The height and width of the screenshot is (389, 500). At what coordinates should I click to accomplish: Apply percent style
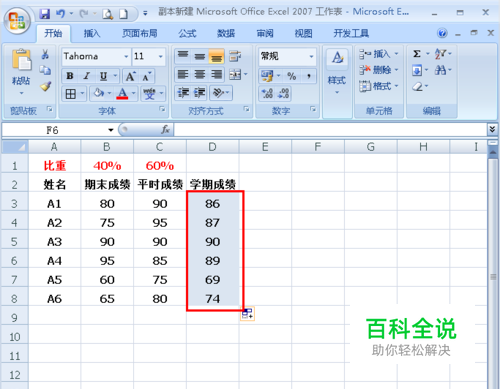pyautogui.click(x=292, y=76)
